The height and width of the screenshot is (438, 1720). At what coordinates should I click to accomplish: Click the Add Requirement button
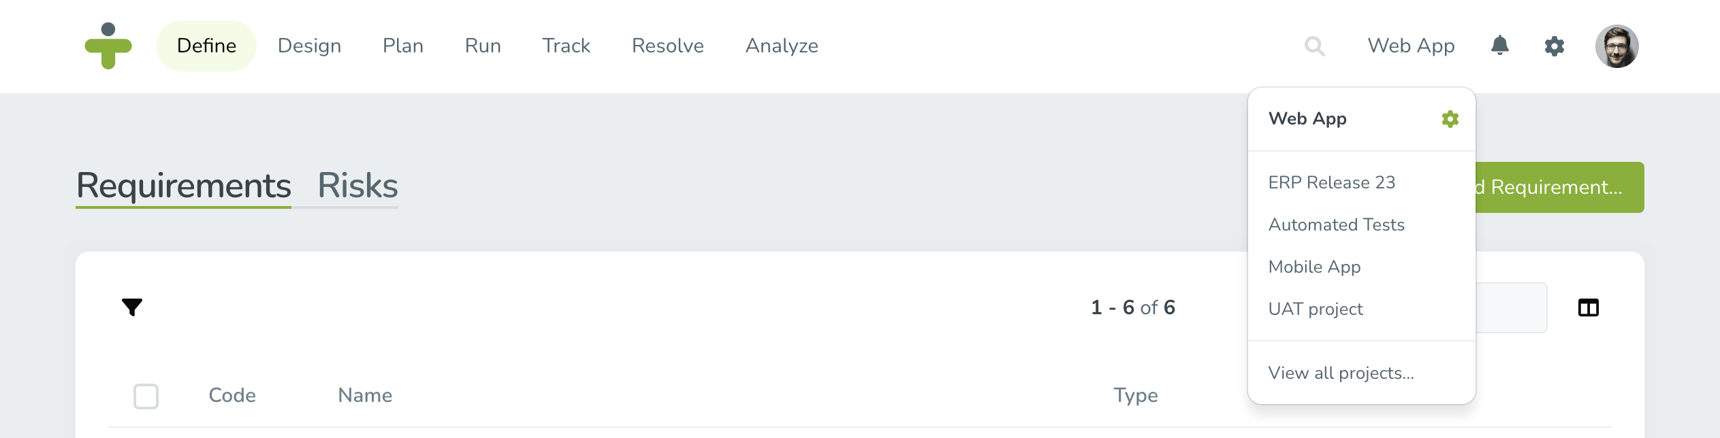[1559, 187]
